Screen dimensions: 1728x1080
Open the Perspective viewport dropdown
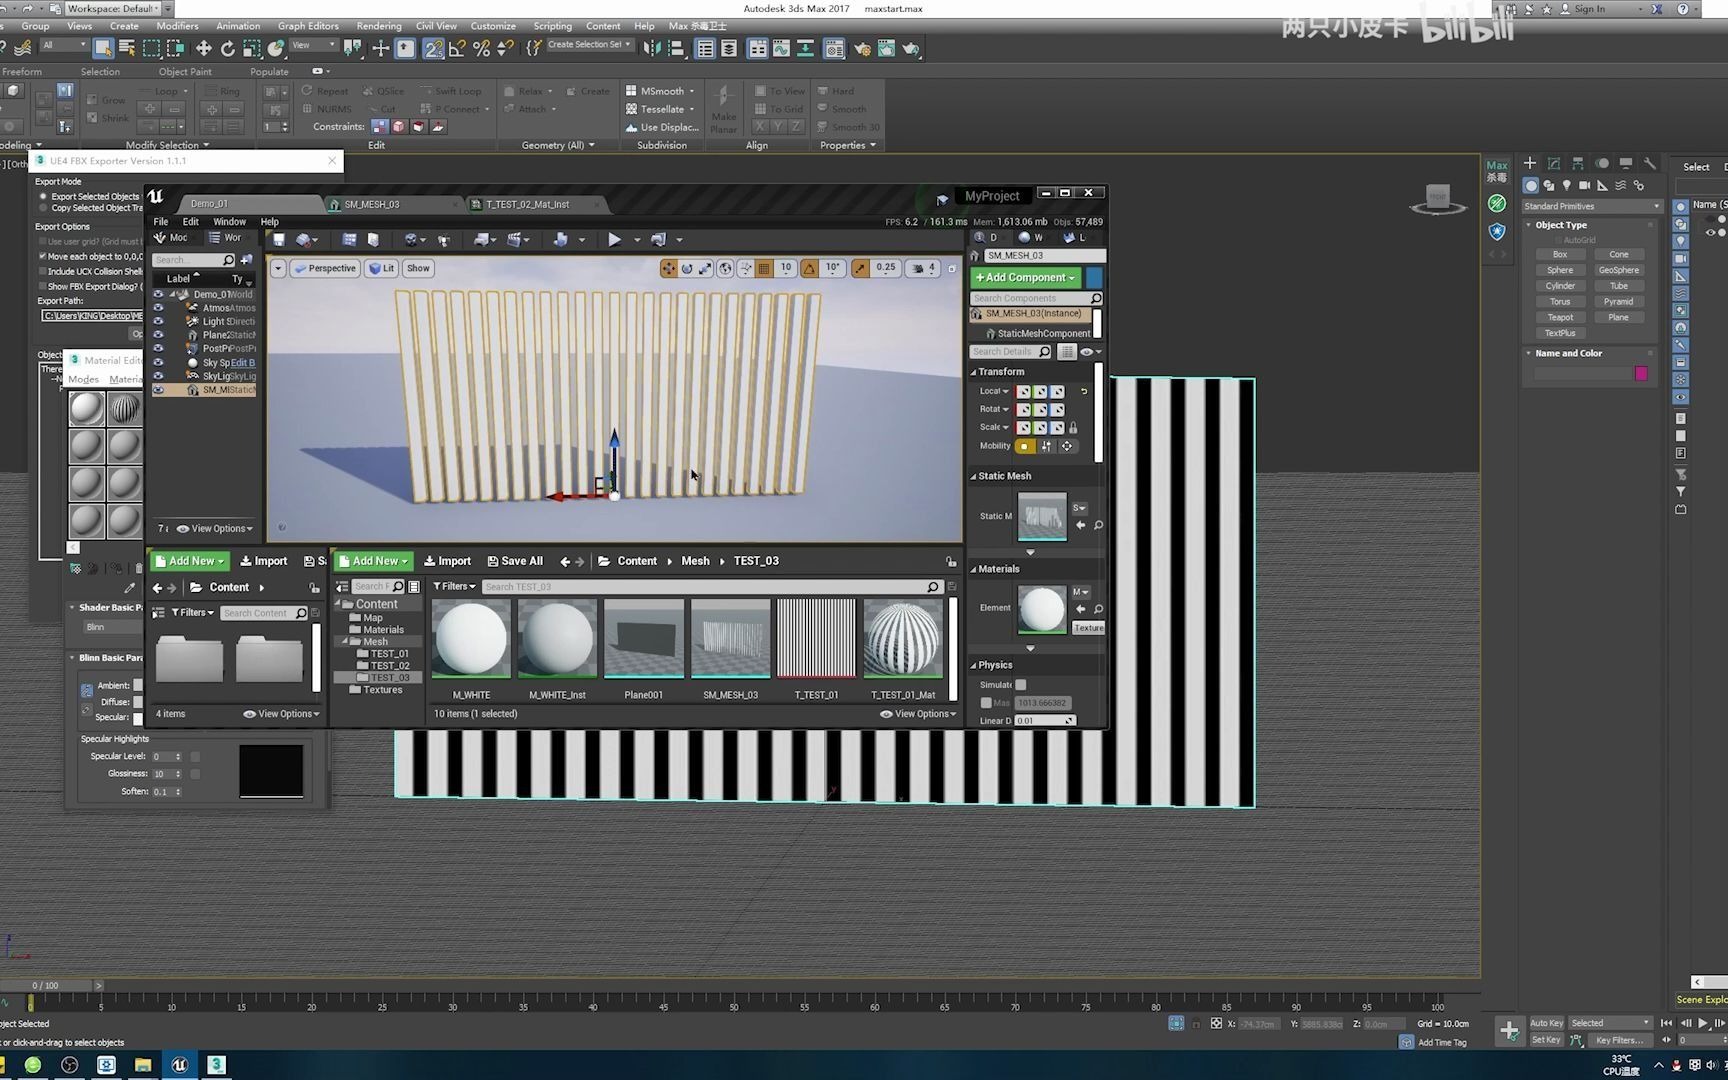(325, 267)
